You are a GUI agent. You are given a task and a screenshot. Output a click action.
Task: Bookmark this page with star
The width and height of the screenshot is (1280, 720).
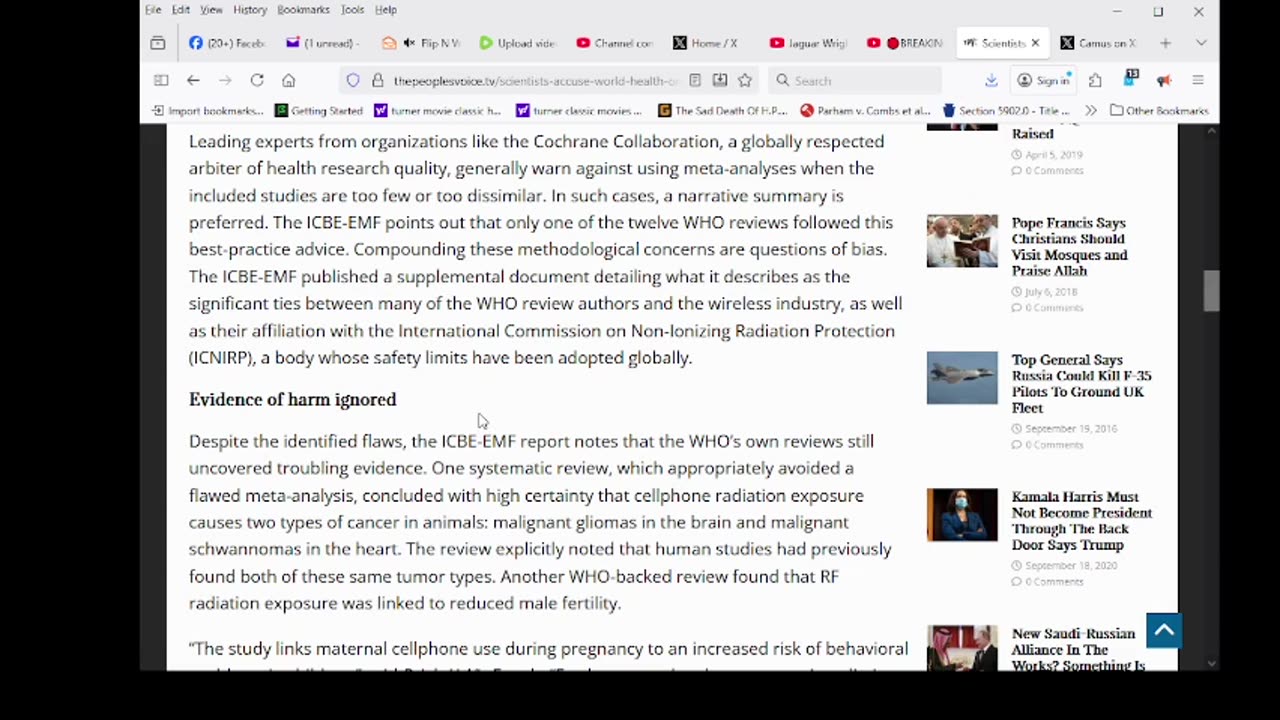tap(745, 80)
